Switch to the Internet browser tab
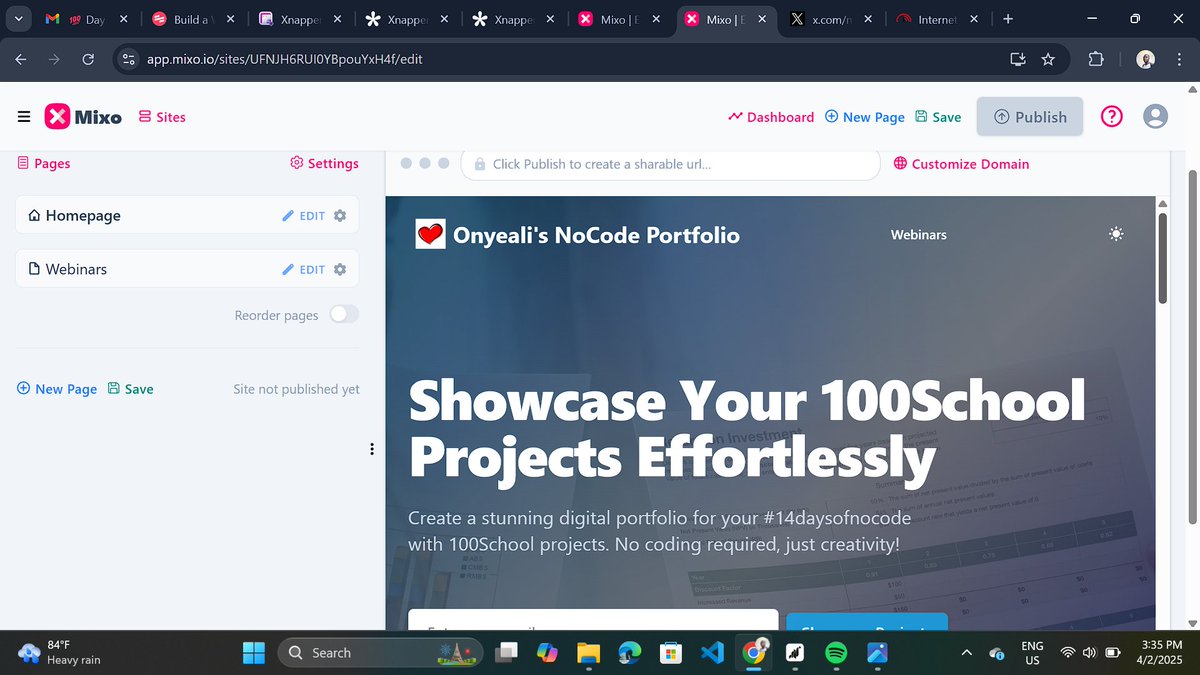Viewport: 1200px width, 675px height. 940,19
